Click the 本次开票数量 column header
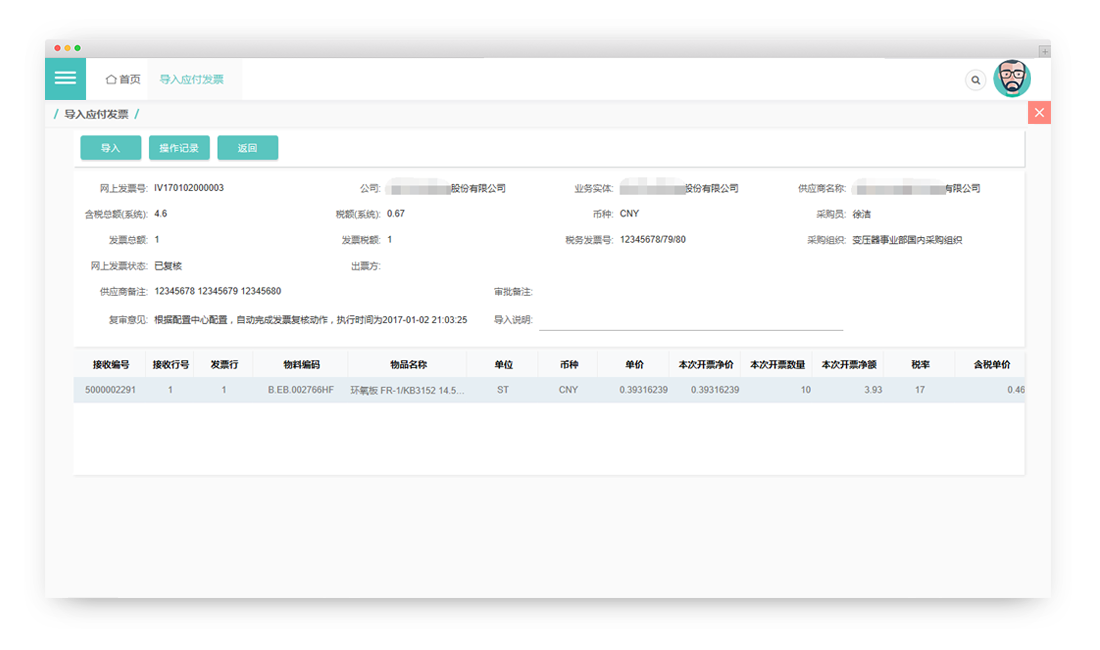 click(x=777, y=365)
